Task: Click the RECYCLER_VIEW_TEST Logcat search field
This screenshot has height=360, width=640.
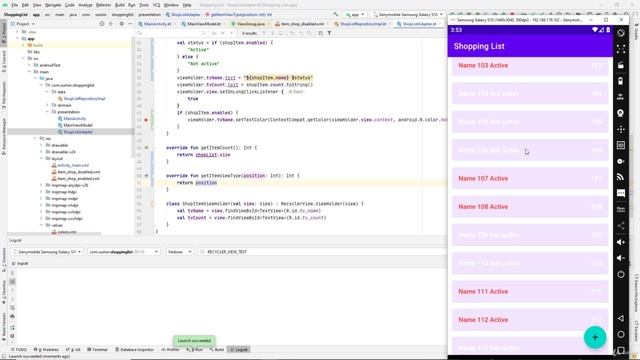Action: [x=322, y=252]
